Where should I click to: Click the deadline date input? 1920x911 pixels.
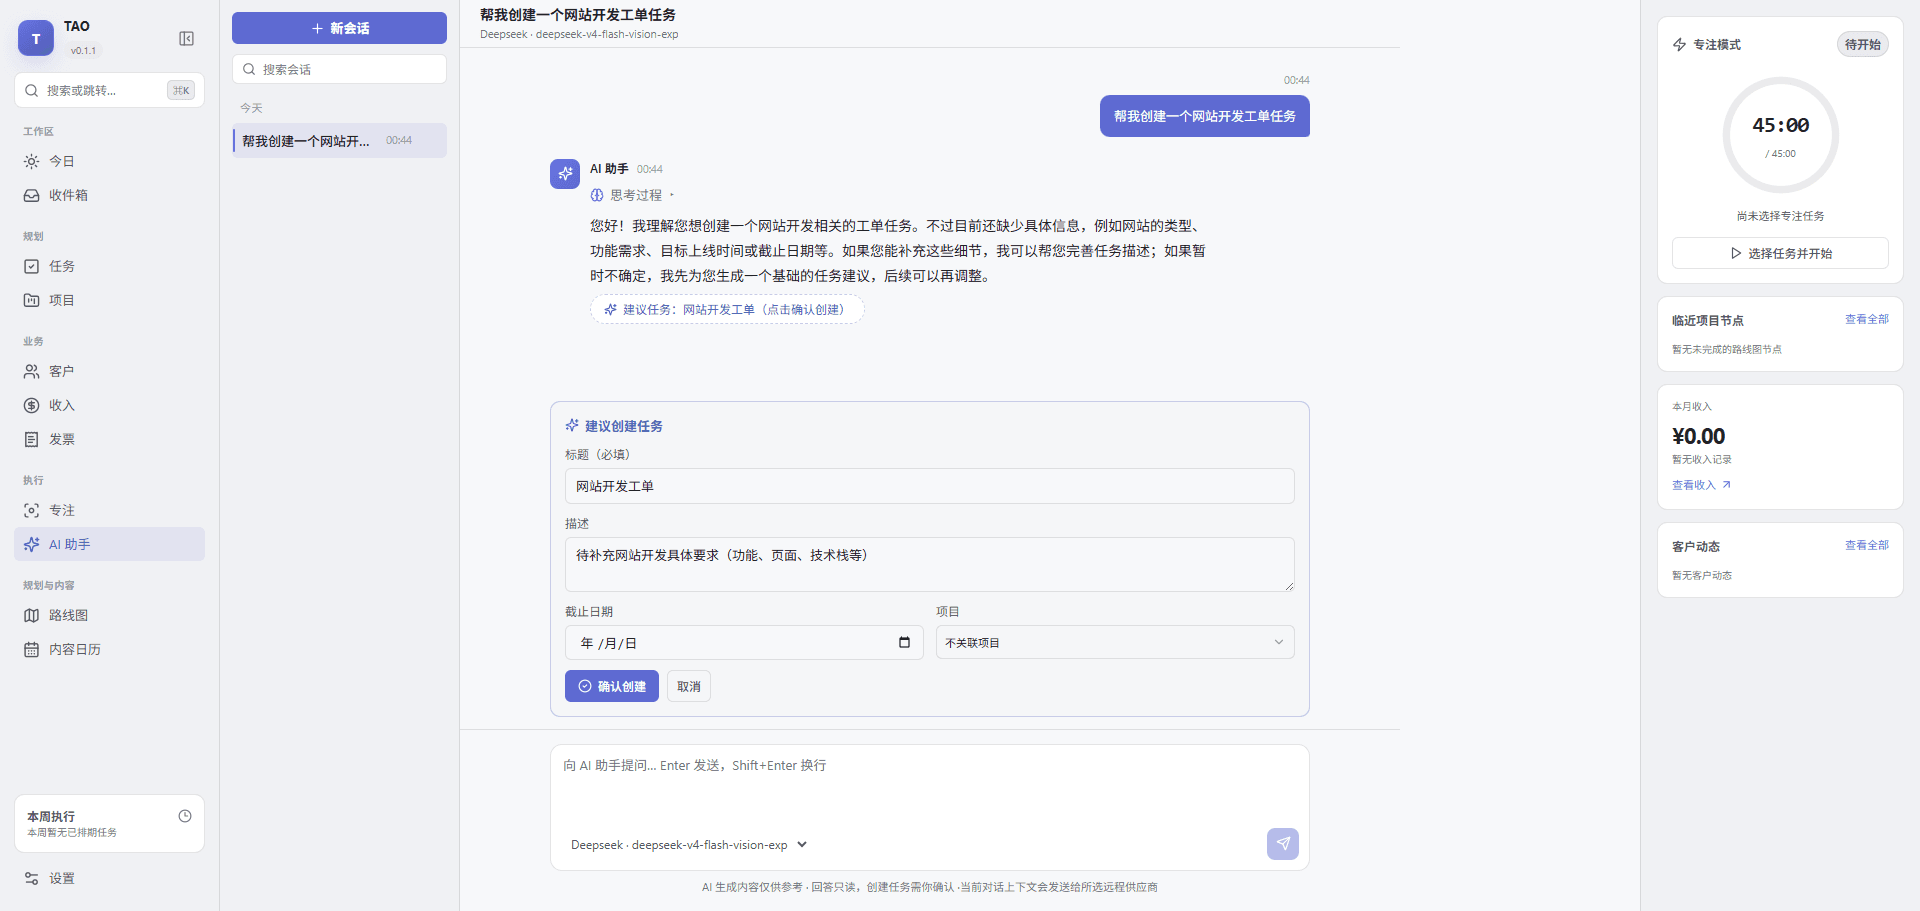(x=744, y=642)
